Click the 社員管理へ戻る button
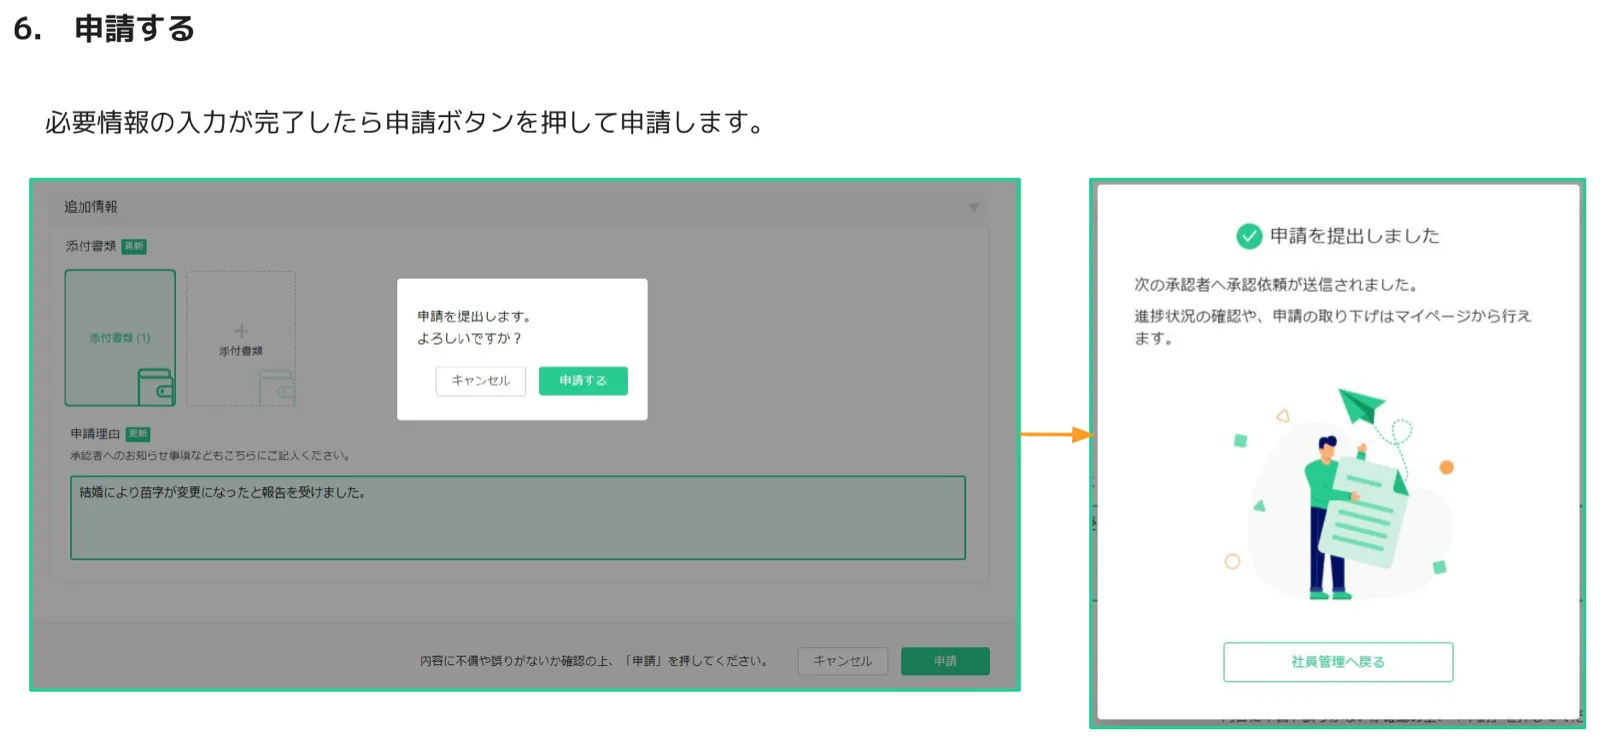1600x743 pixels. [1338, 662]
